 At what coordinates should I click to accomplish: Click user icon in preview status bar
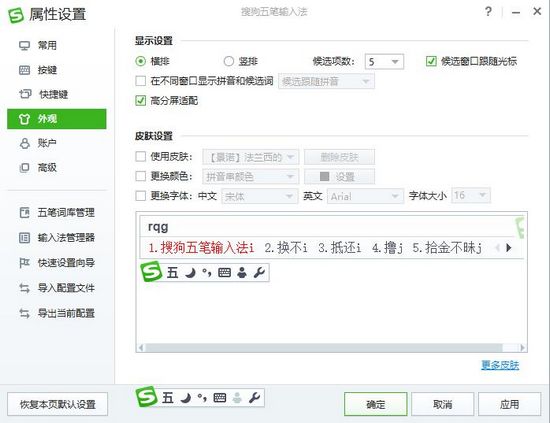tap(242, 273)
